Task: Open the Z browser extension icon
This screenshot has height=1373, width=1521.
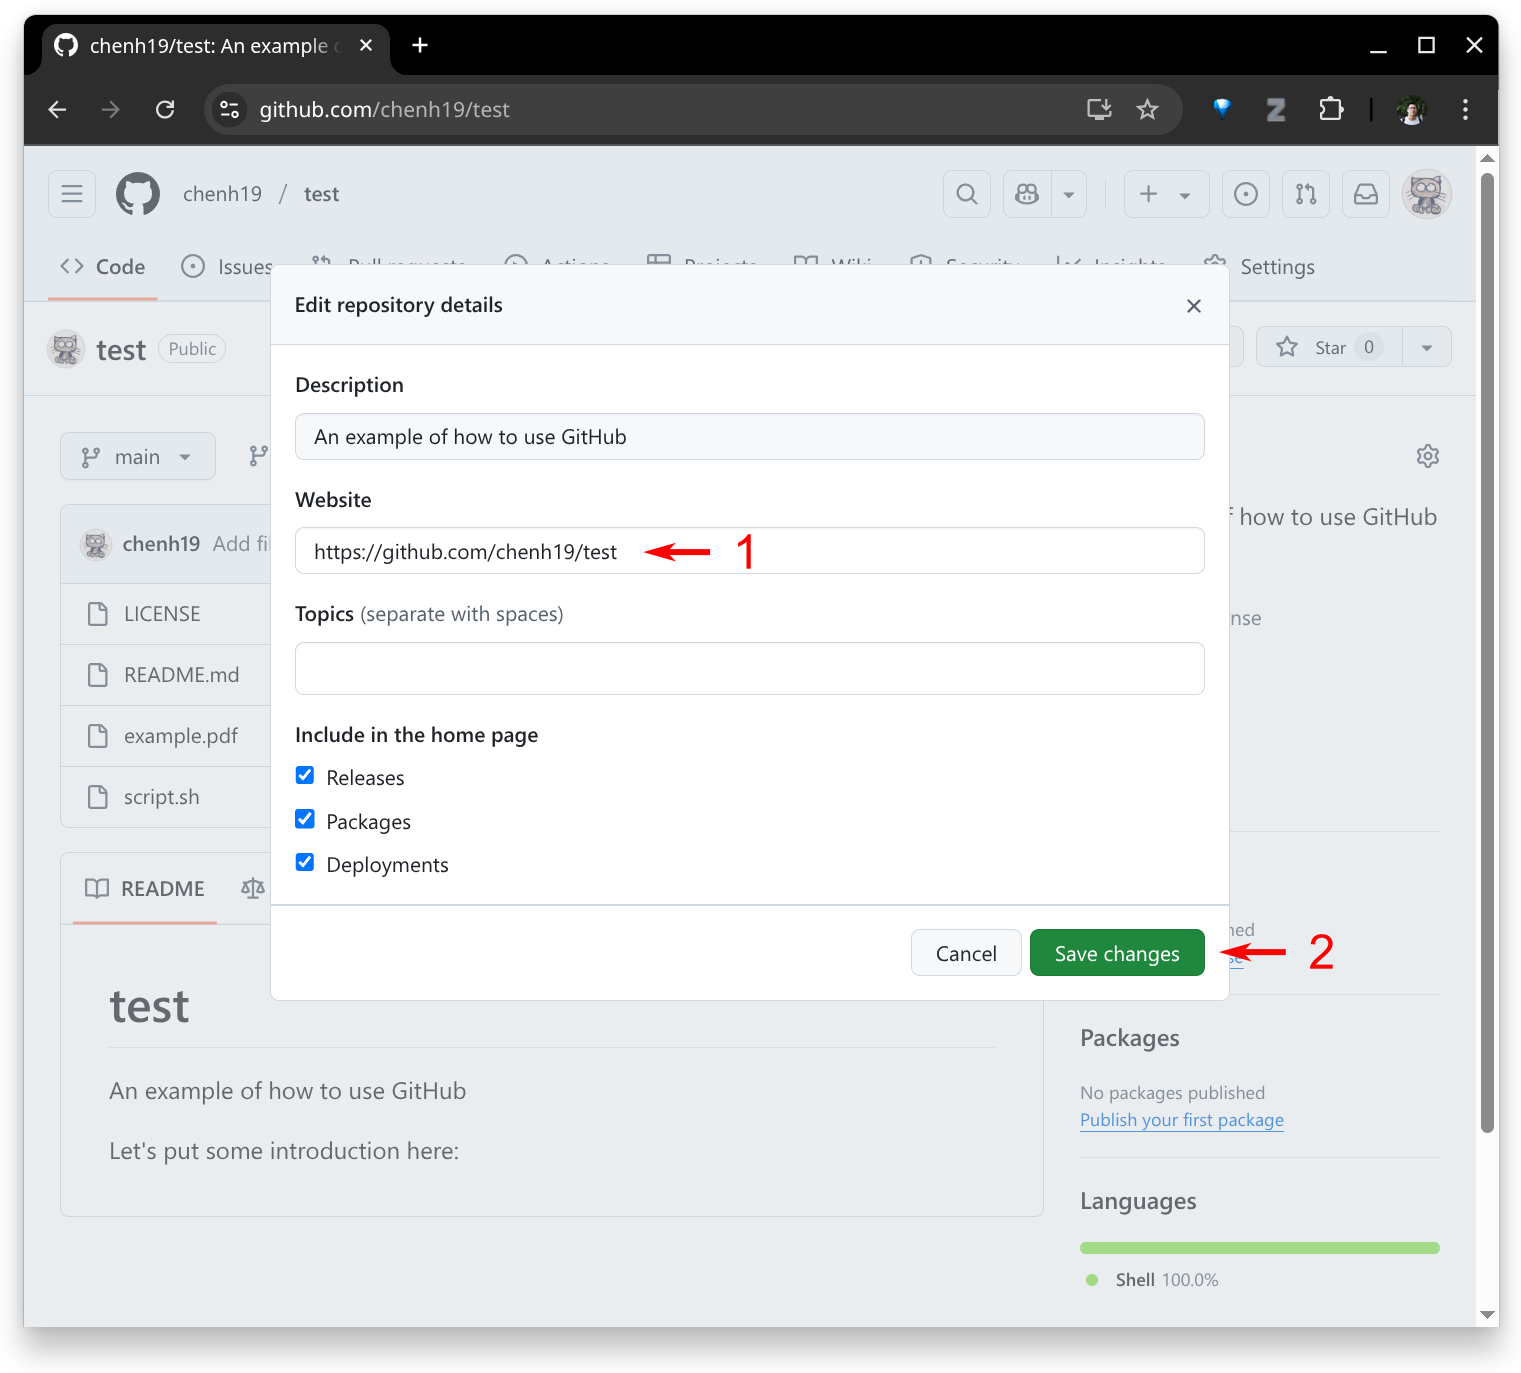Action: (x=1276, y=109)
